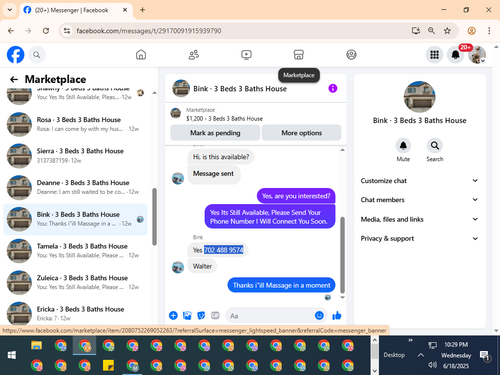Send a thumbs-up like
500x375 pixels.
pyautogui.click(x=337, y=315)
